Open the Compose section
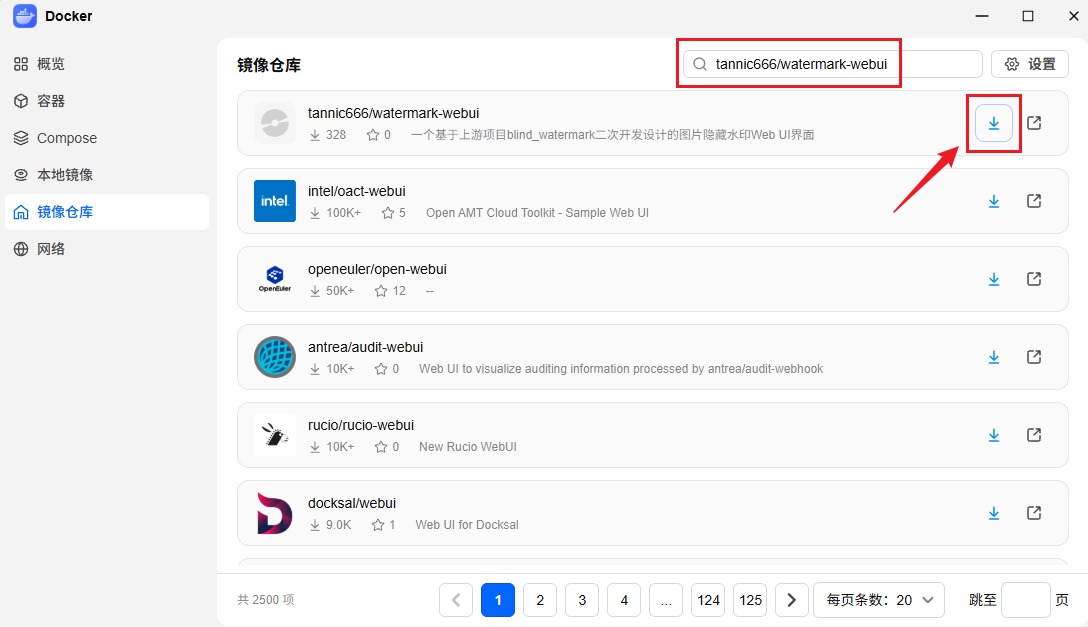The width and height of the screenshot is (1088, 627). pyautogui.click(x=107, y=138)
